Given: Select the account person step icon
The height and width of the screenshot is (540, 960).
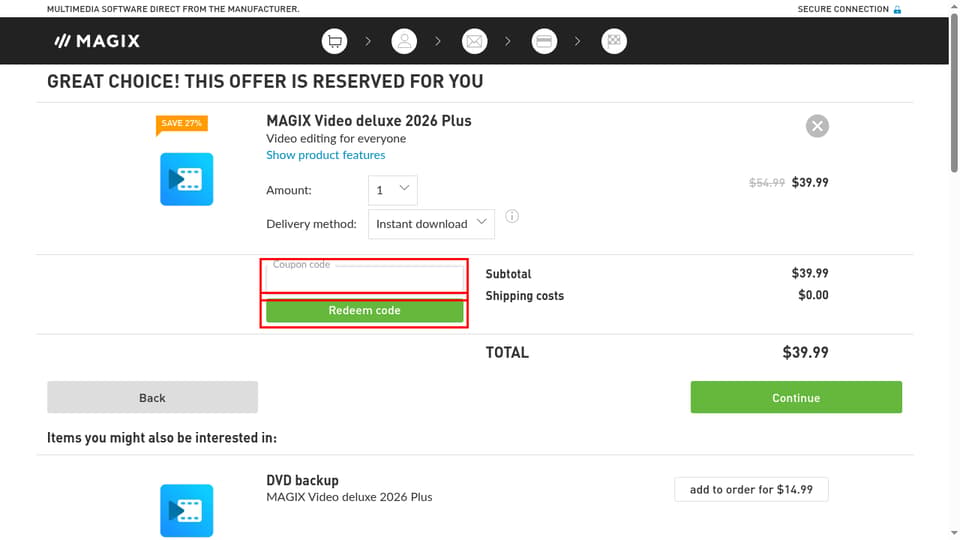Looking at the screenshot, I should (x=404, y=41).
